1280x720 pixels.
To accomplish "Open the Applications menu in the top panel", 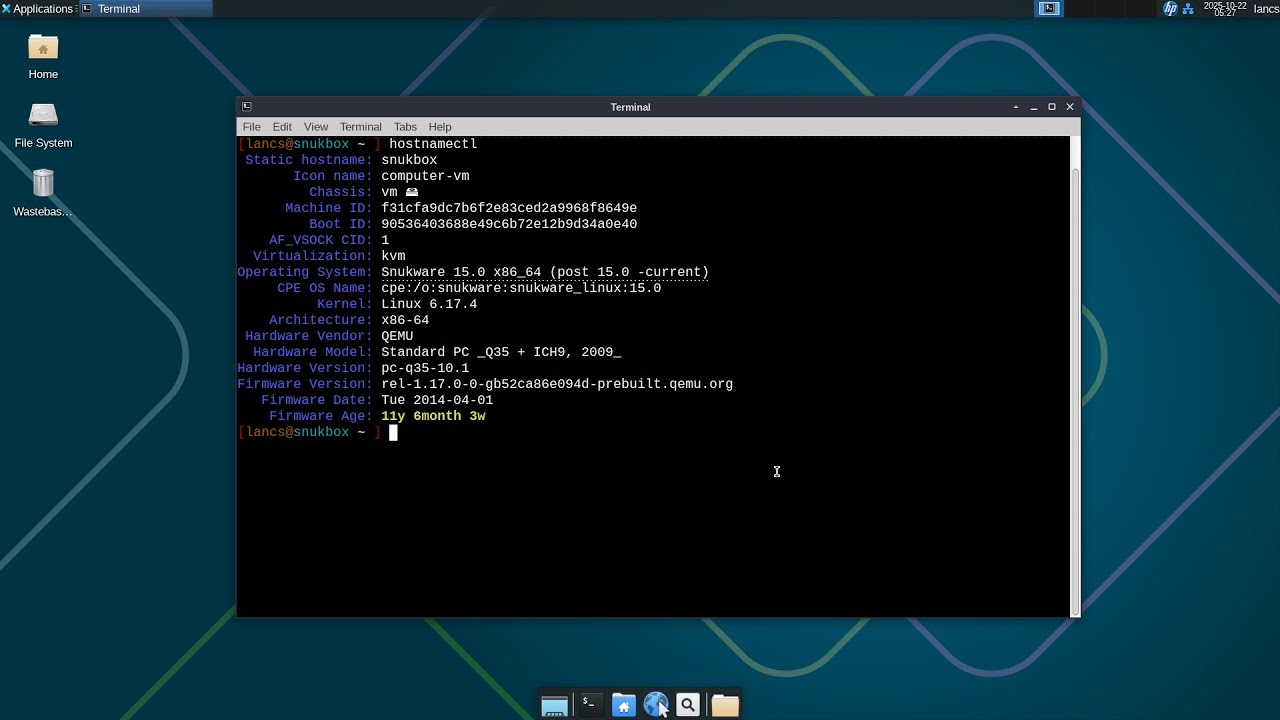I will point(37,9).
